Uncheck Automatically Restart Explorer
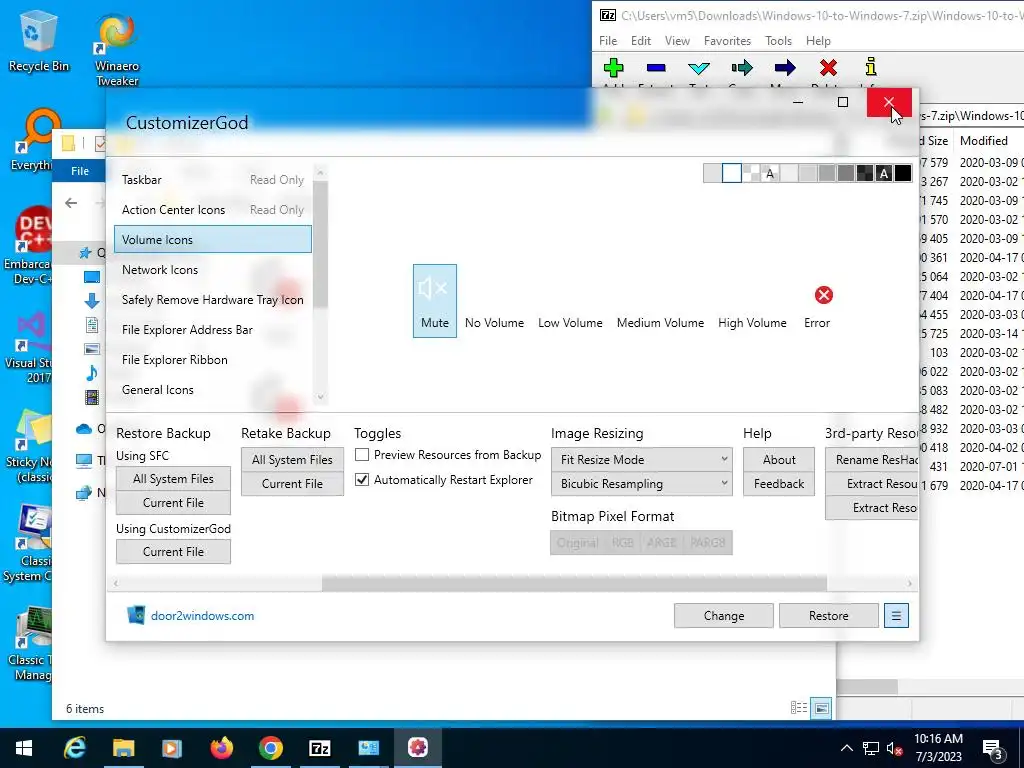Image resolution: width=1024 pixels, height=768 pixels. pos(362,479)
